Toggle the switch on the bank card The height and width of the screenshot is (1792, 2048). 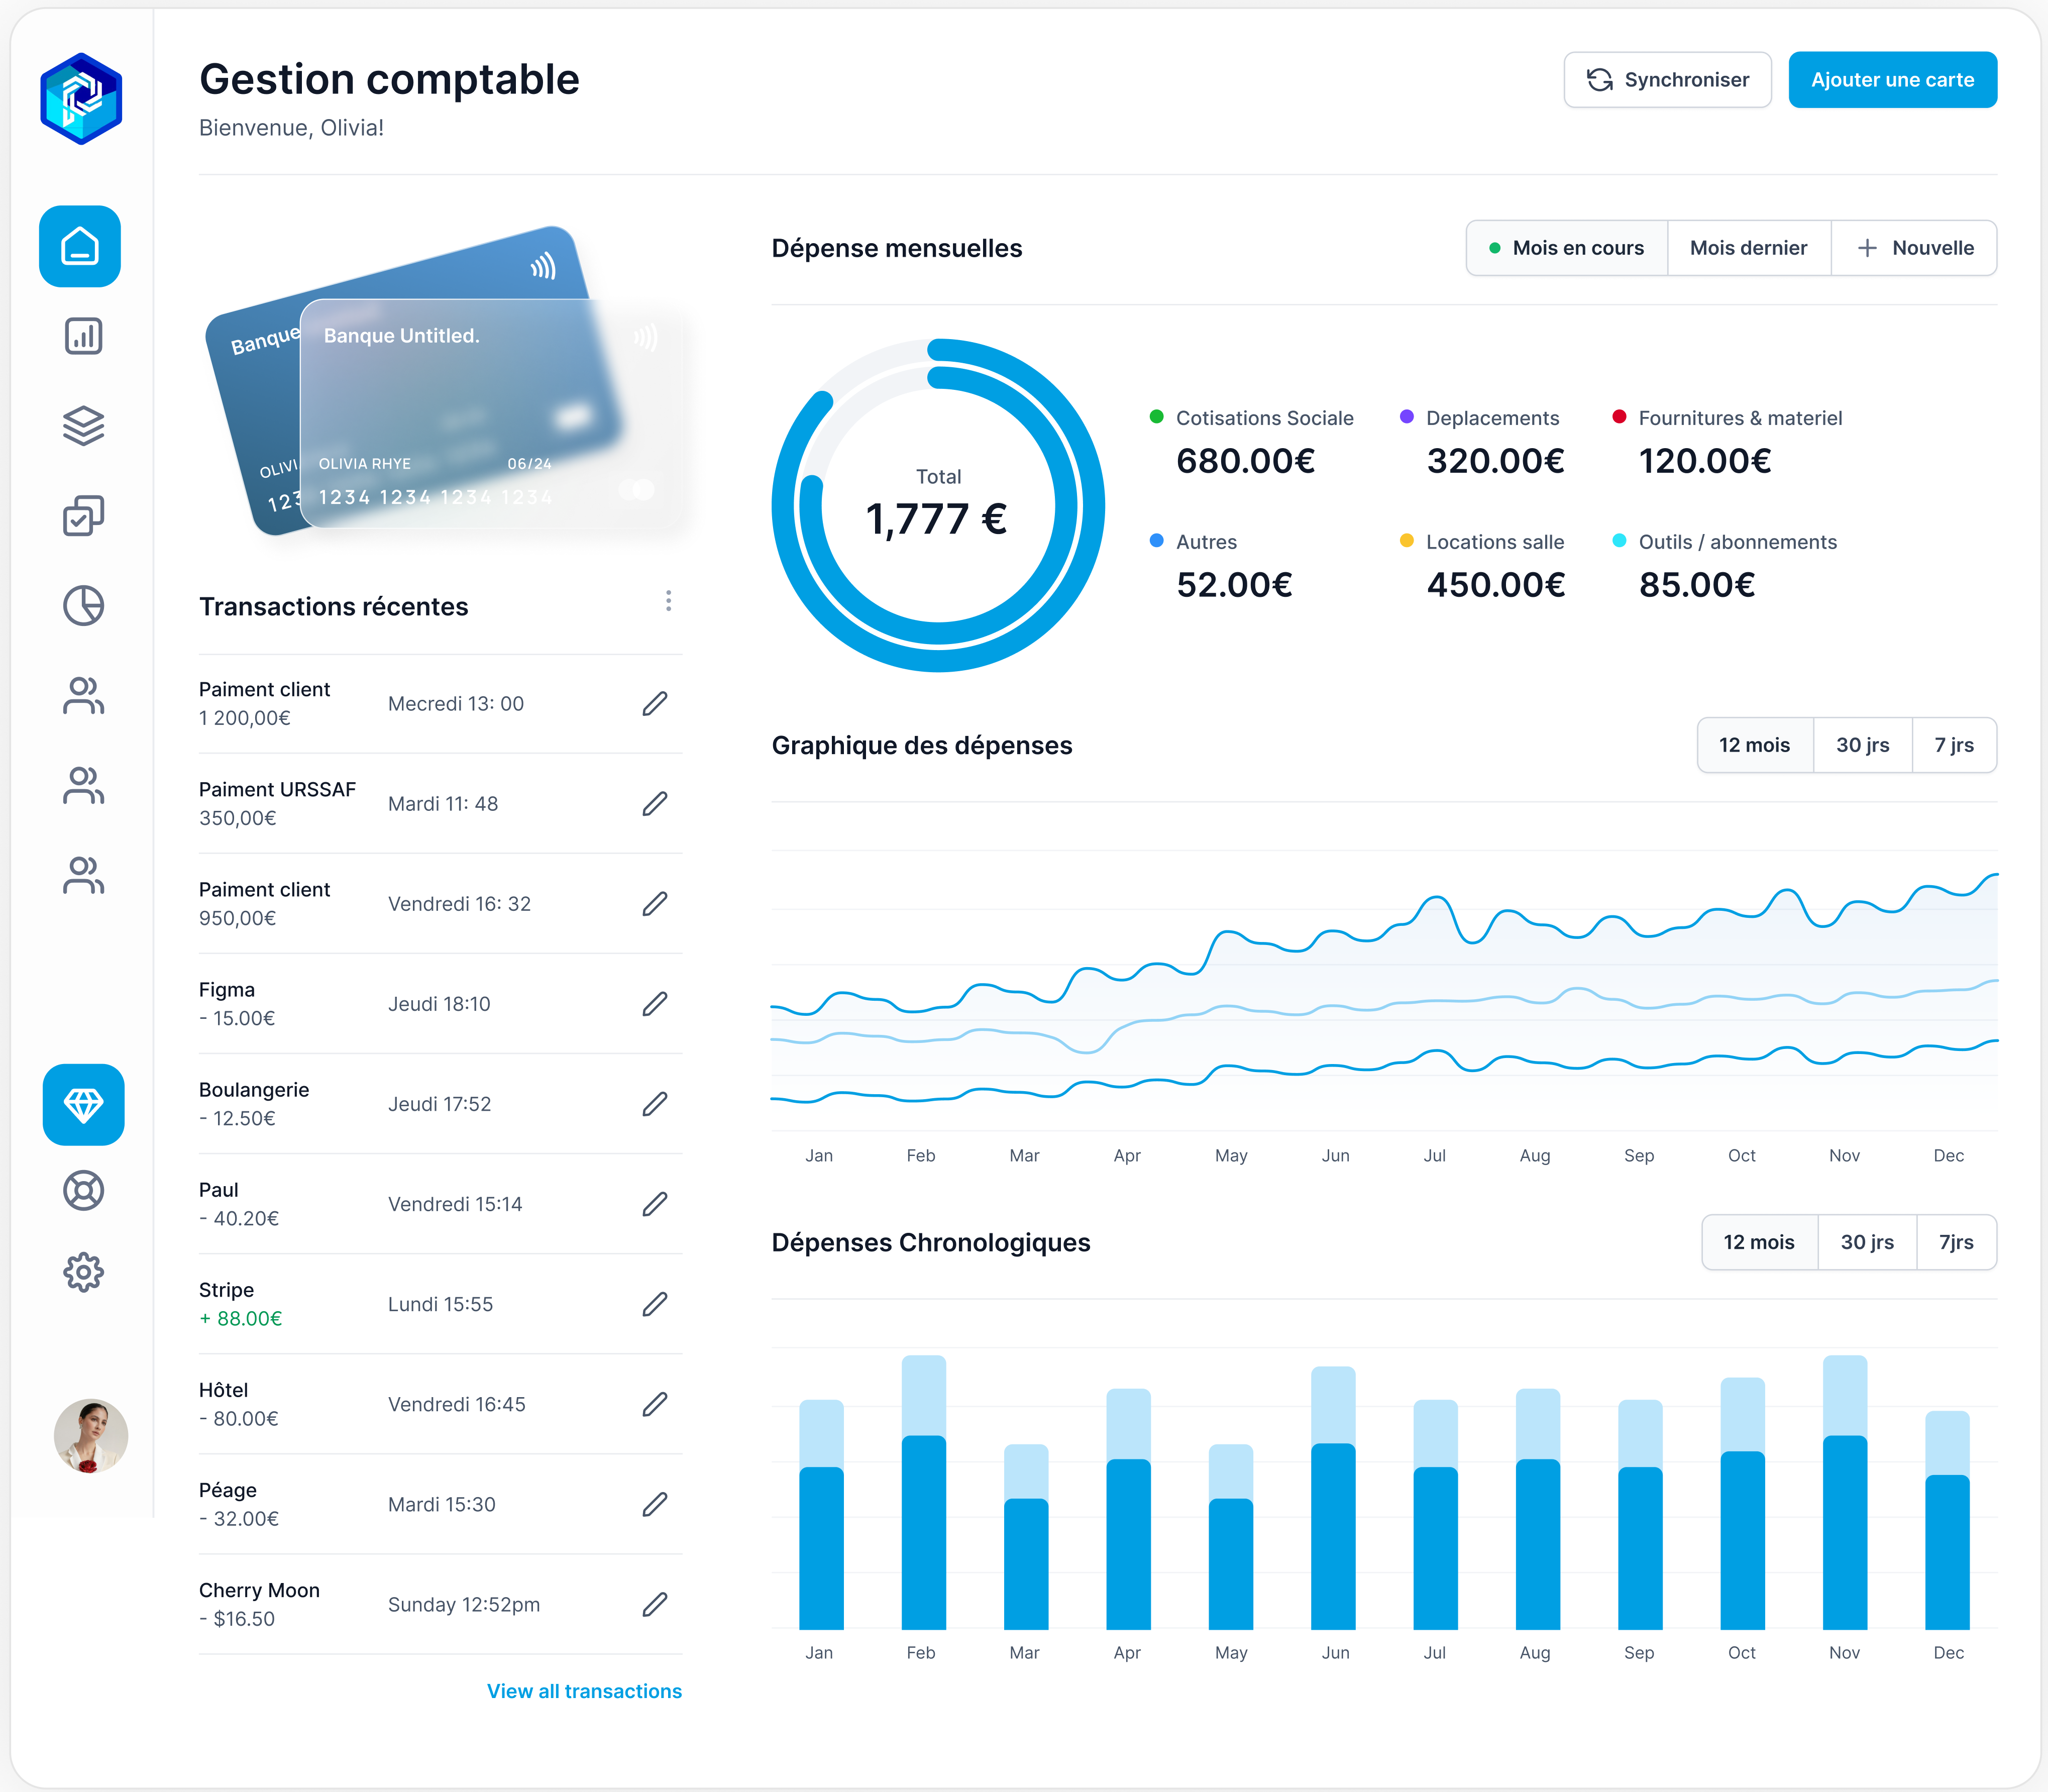click(636, 490)
